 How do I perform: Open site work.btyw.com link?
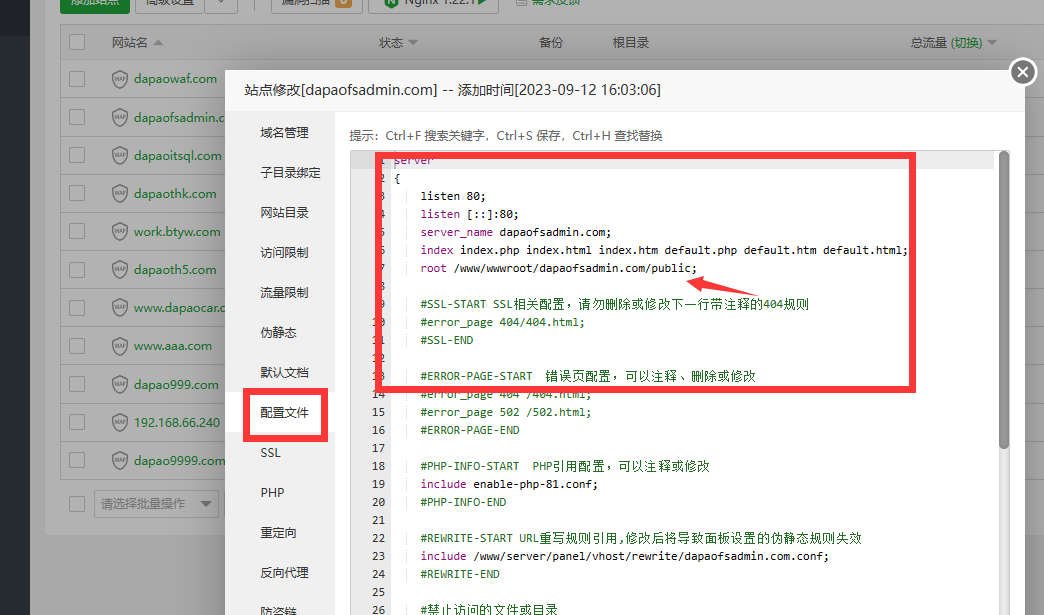point(177,232)
